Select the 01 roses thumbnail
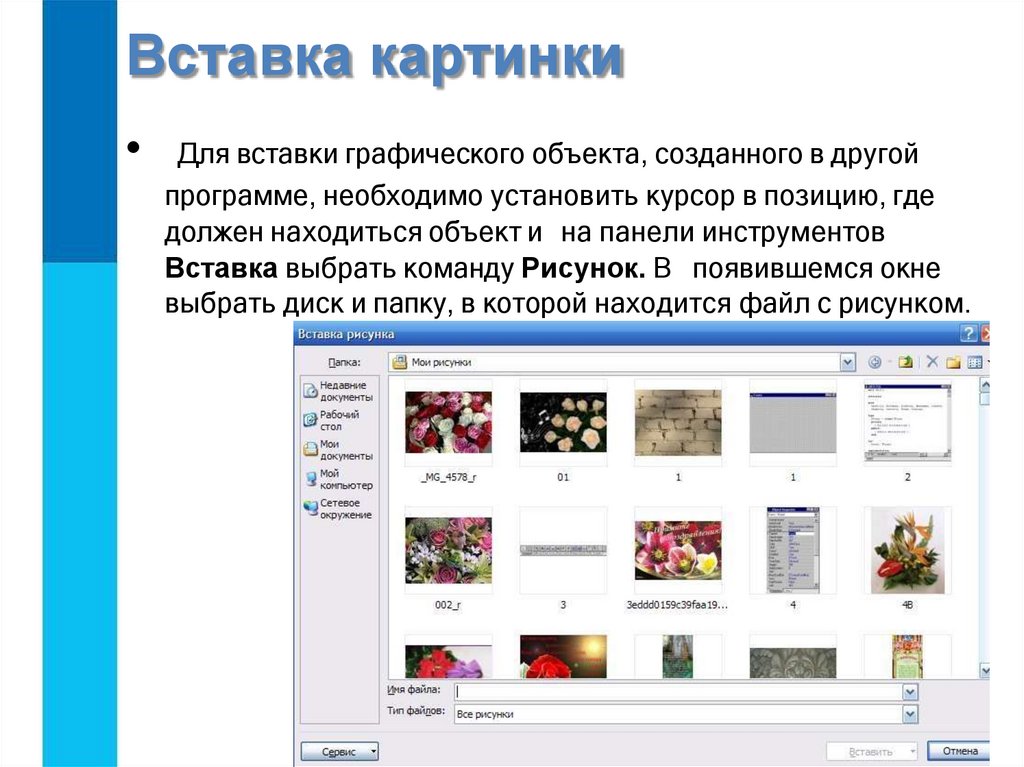Screen dimensions: 1024x767 [563, 422]
